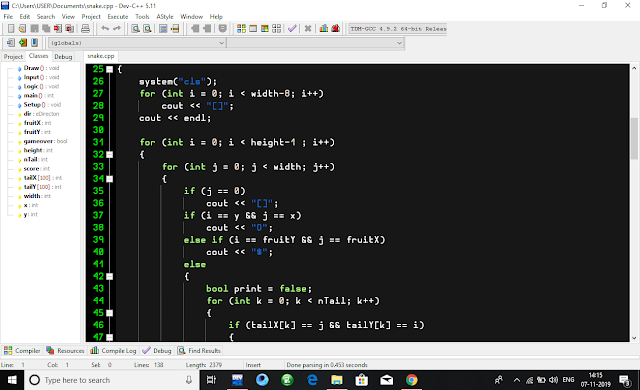Click the editor vertical scrollbar thumb
Image resolution: width=640 pixels, height=390 pixels.
click(634, 139)
